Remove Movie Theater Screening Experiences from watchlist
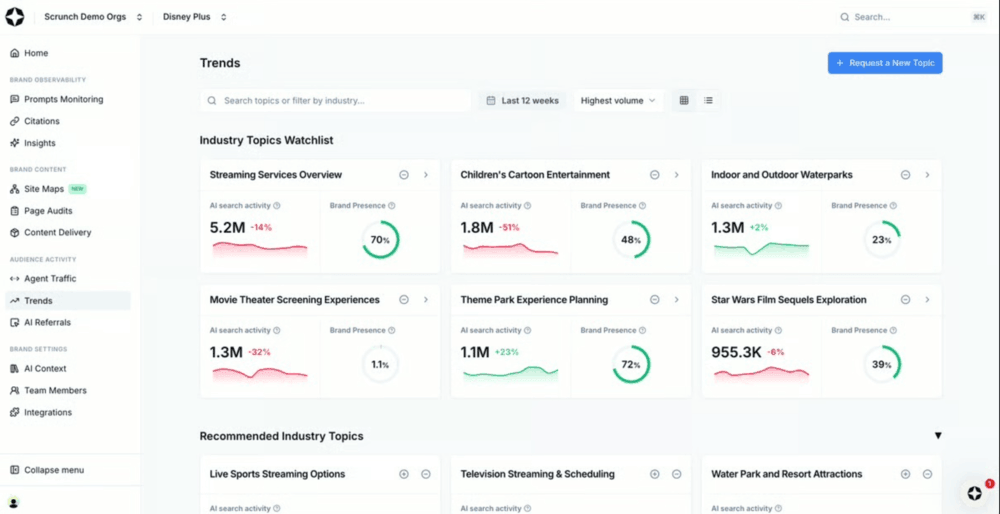This screenshot has height=514, width=1000. [x=404, y=300]
